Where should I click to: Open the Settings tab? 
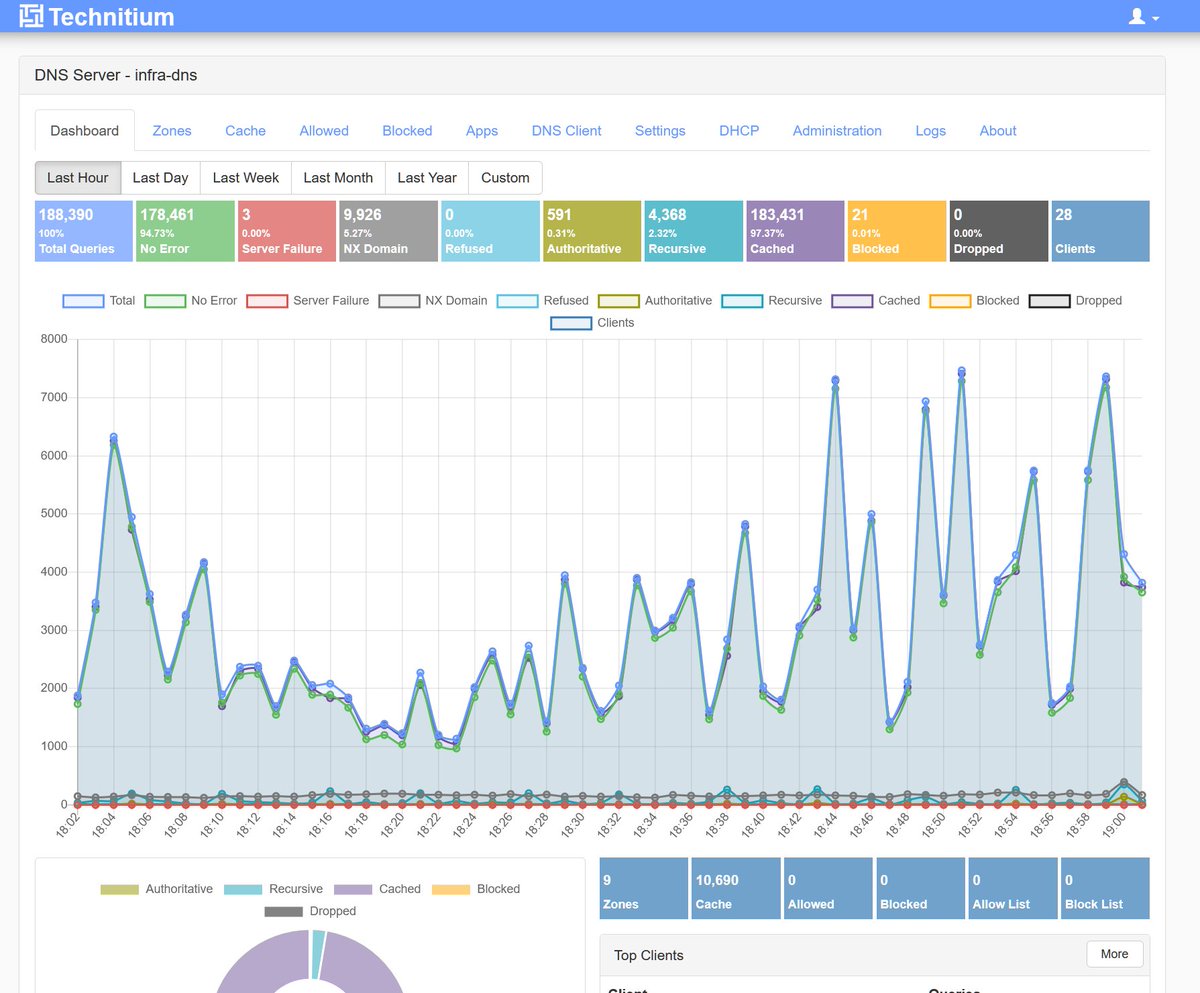pos(660,131)
